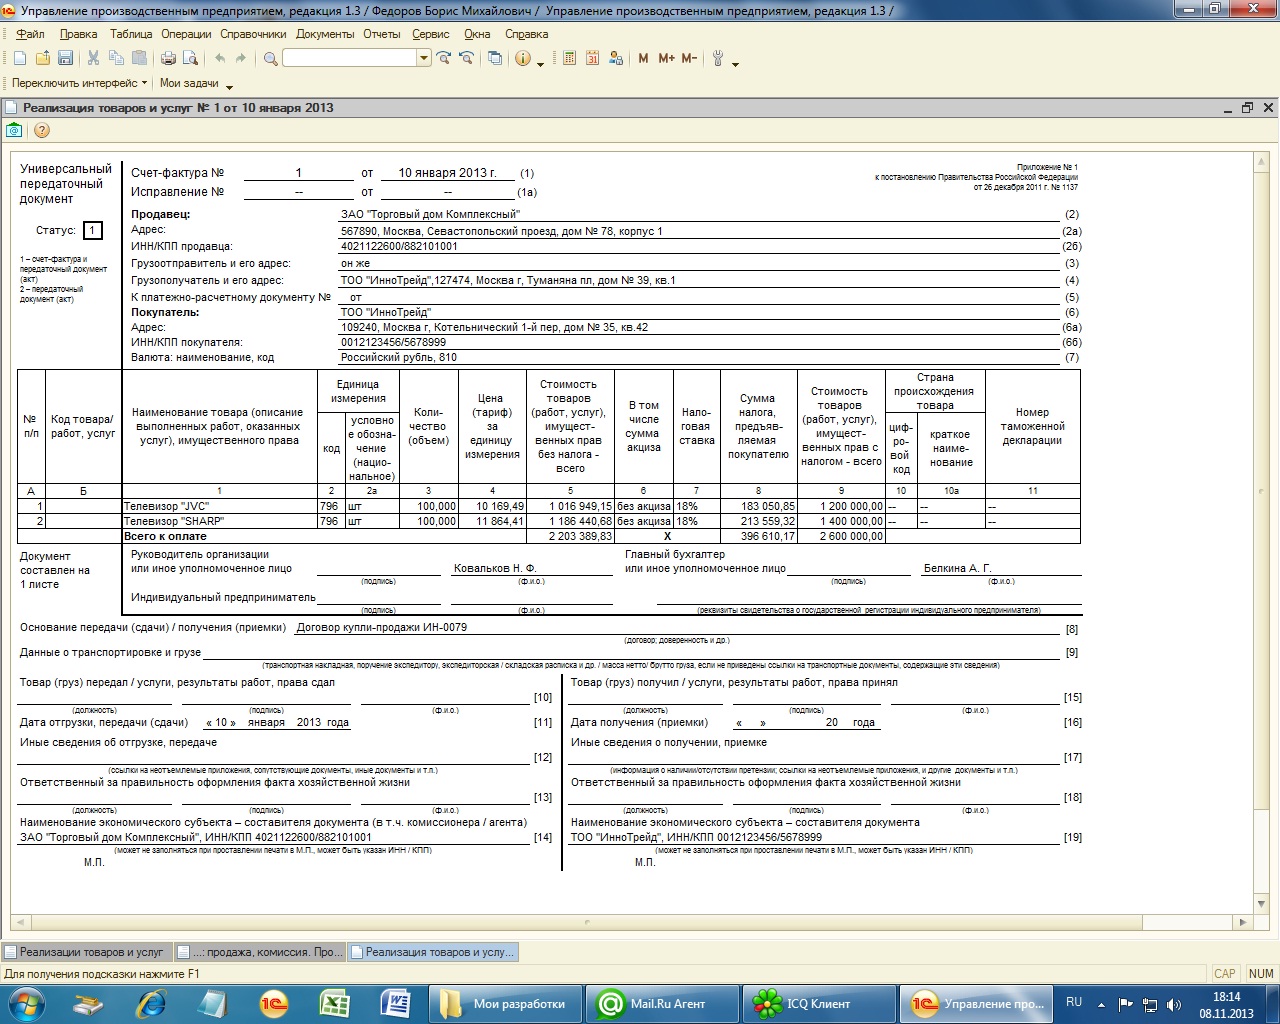Open print preview icon
Viewport: 1280px width, 1024px height.
point(190,59)
